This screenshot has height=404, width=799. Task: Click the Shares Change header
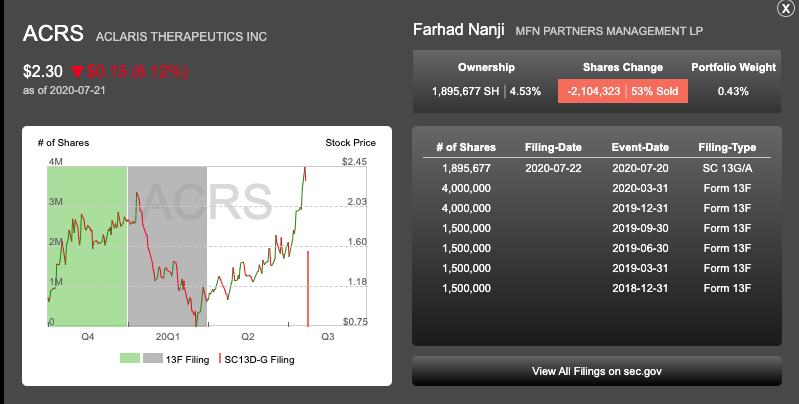[x=623, y=67]
